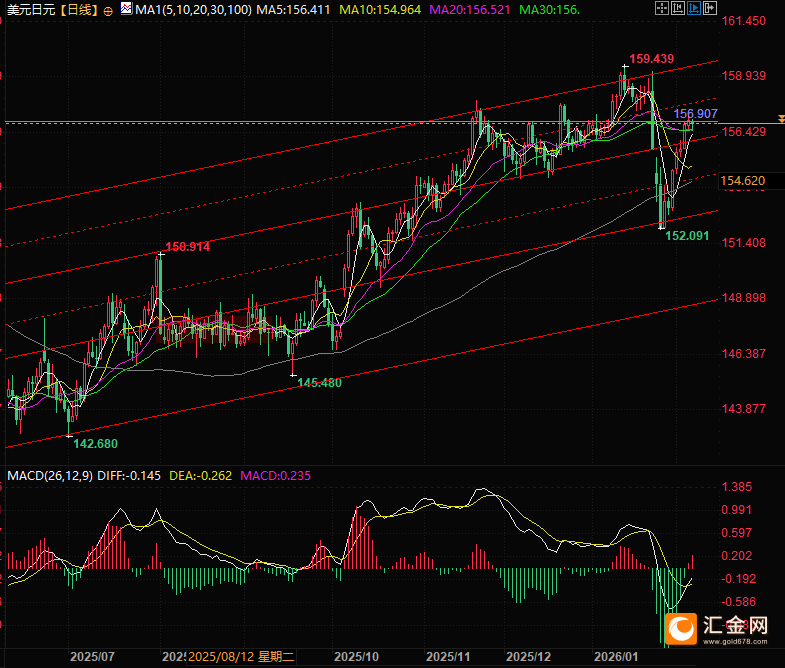
Task: Click the 152.091 low price label
Action: 687,235
